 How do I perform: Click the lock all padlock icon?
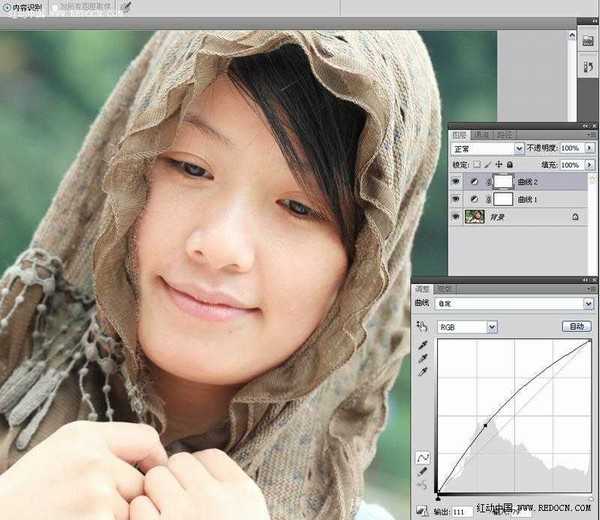(509, 164)
